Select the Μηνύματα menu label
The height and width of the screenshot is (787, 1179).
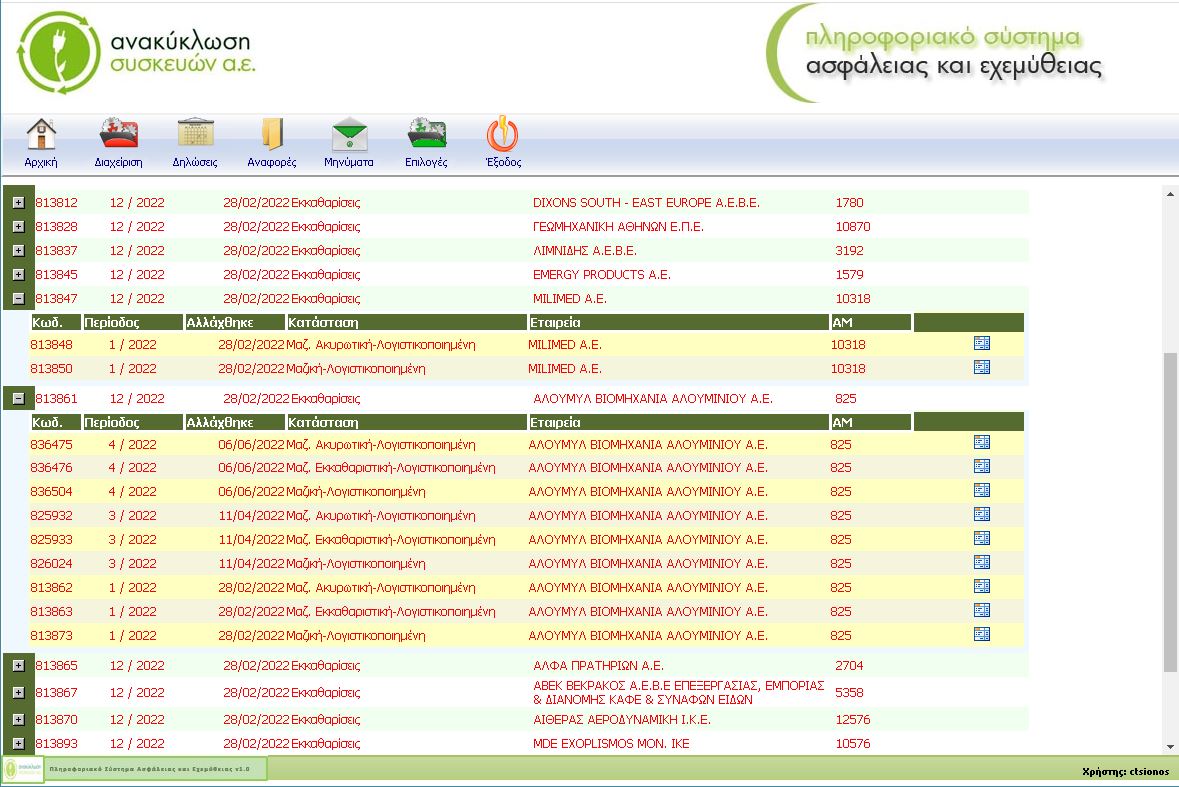(x=349, y=162)
